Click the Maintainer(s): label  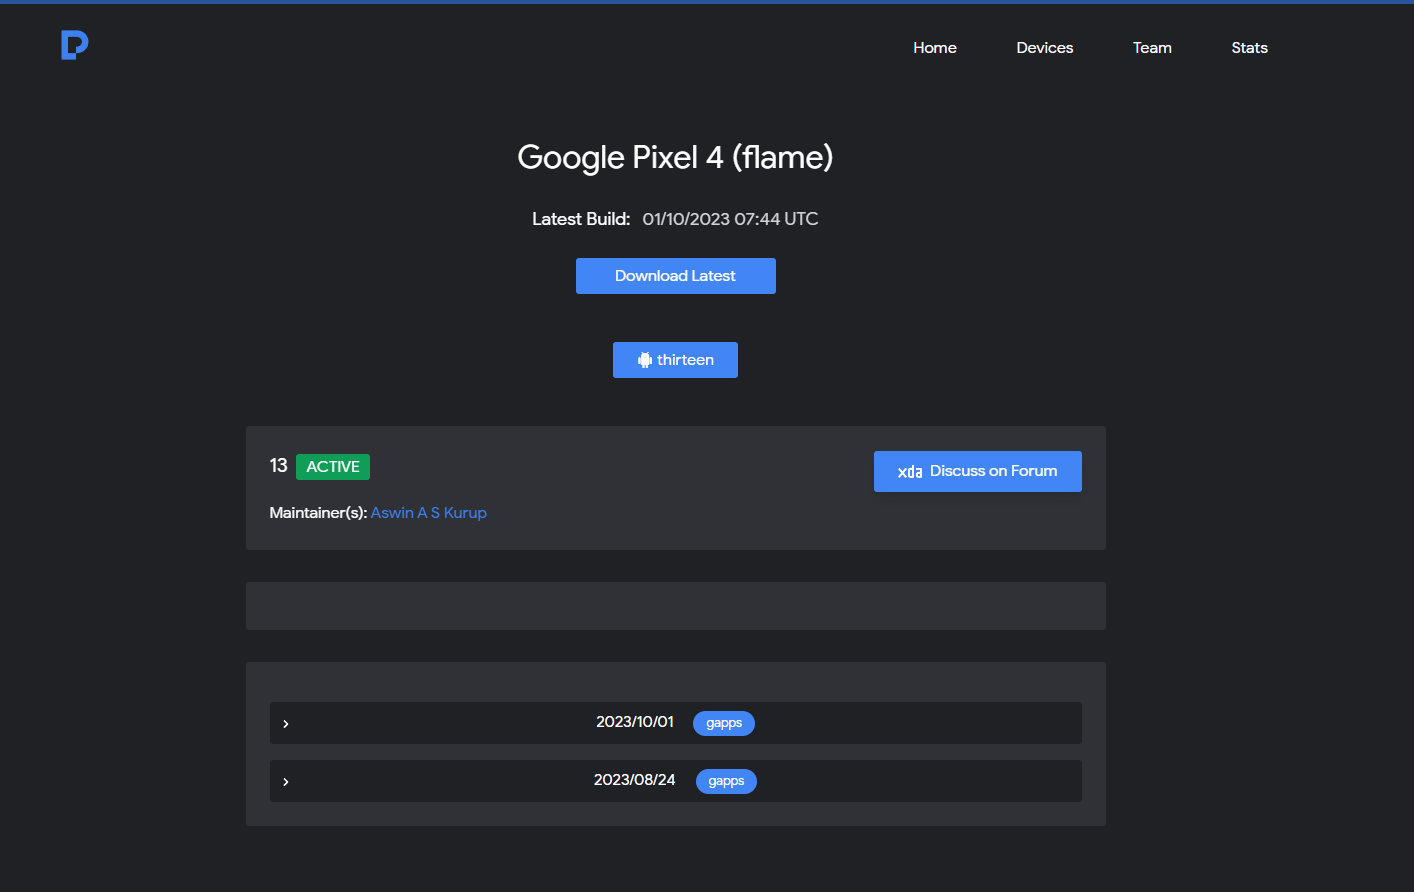318,513
